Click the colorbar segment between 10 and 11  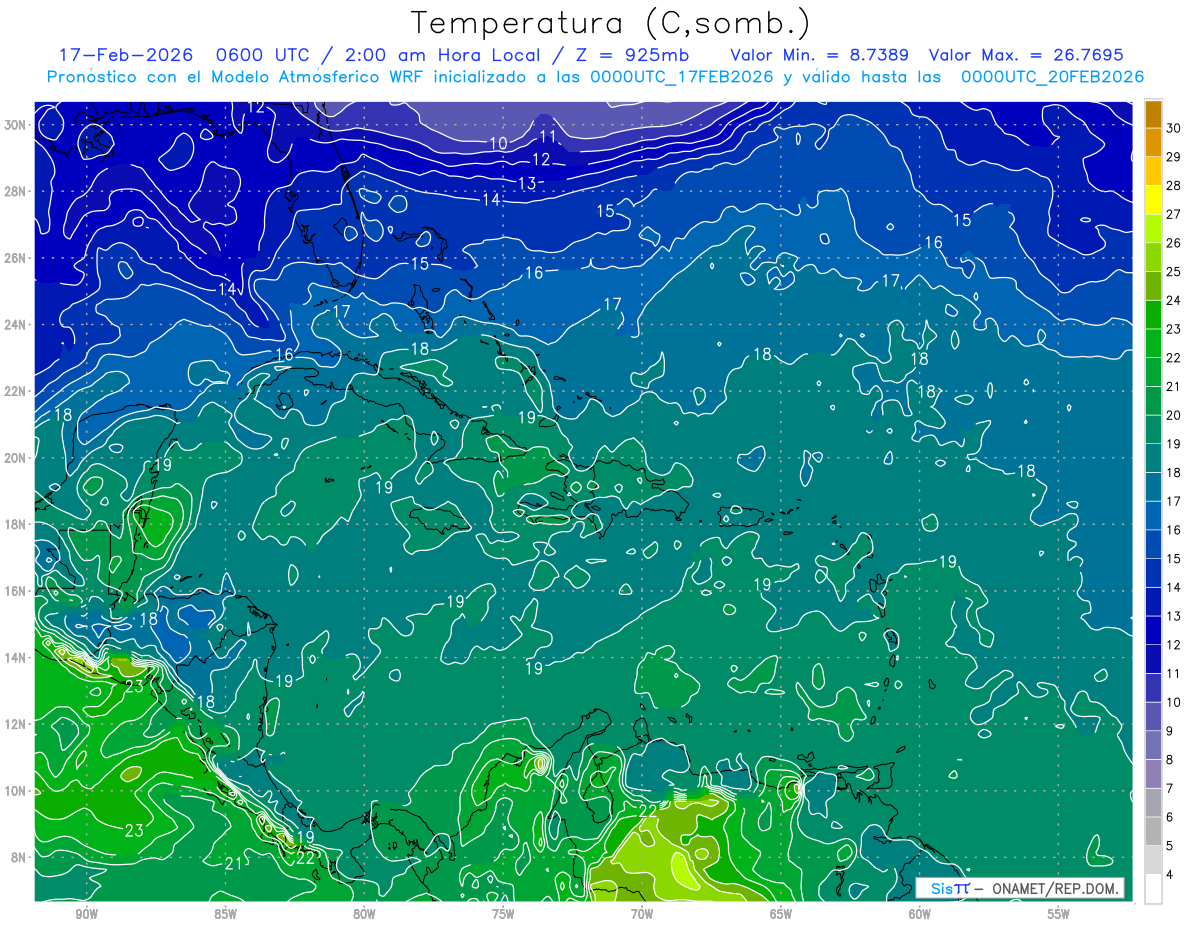point(1153,688)
